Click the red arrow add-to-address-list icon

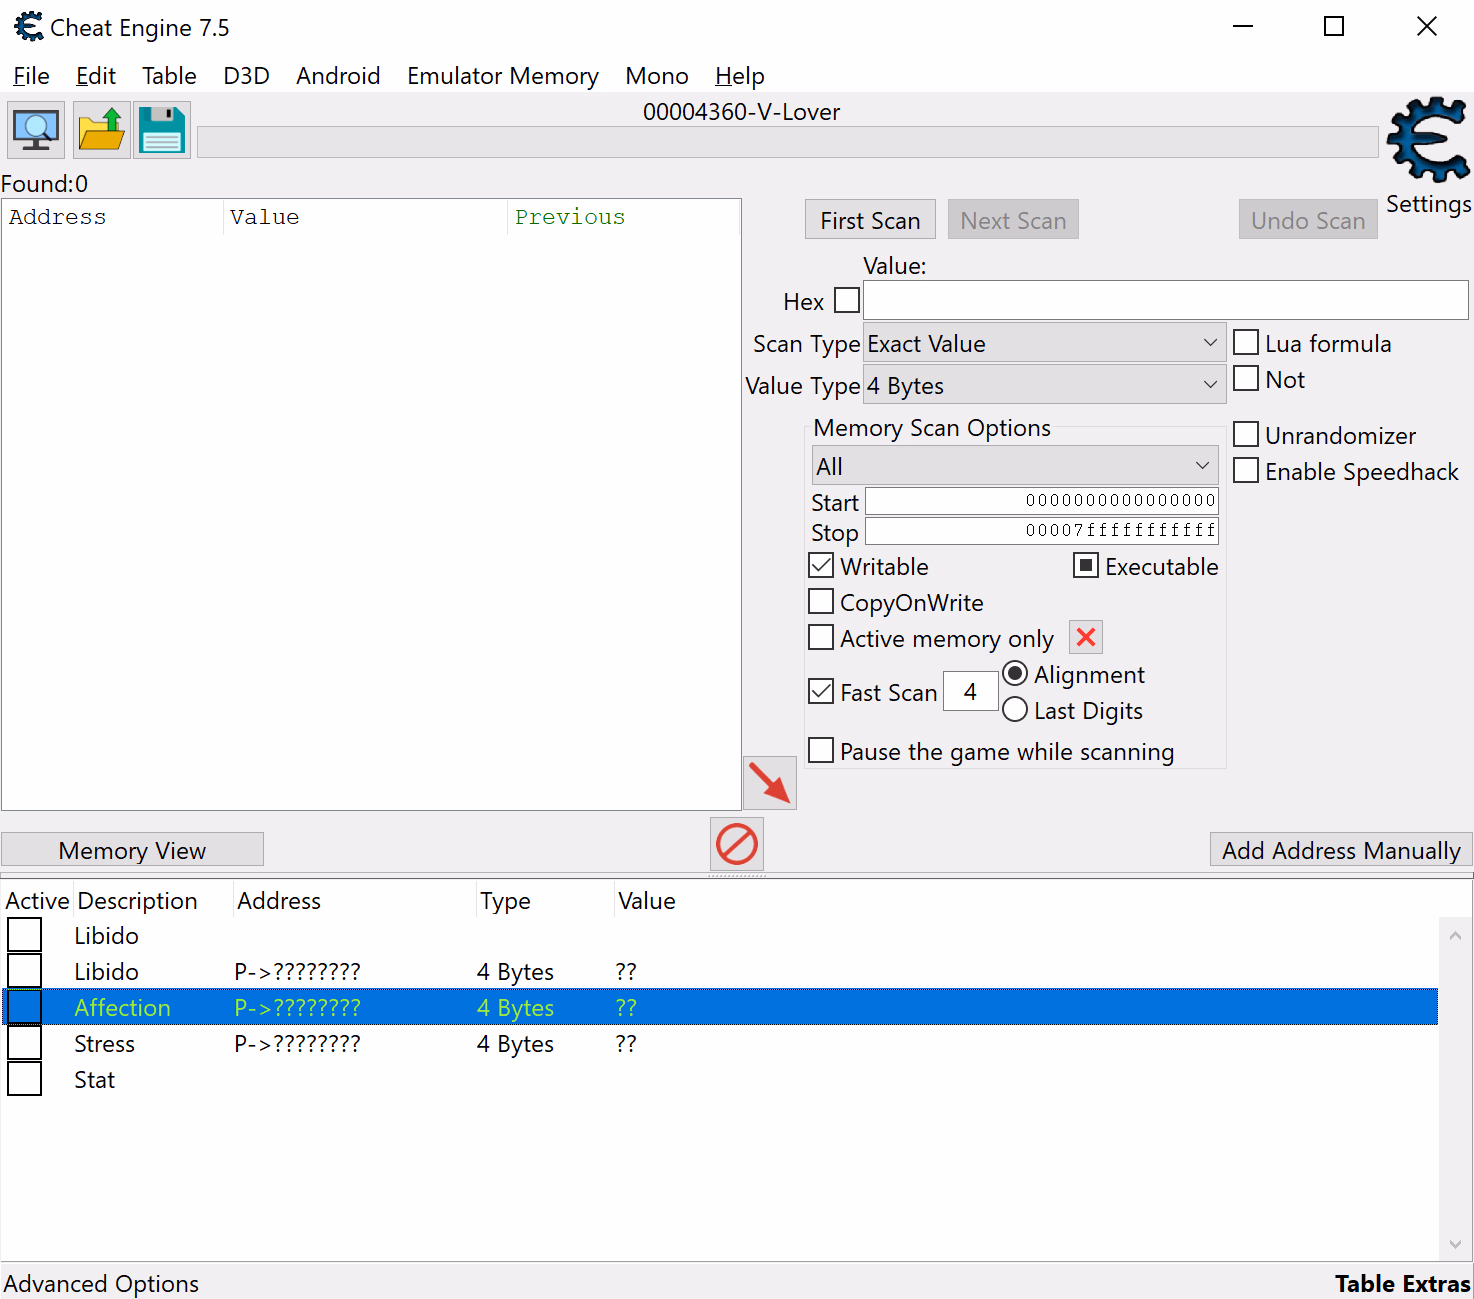pos(769,783)
